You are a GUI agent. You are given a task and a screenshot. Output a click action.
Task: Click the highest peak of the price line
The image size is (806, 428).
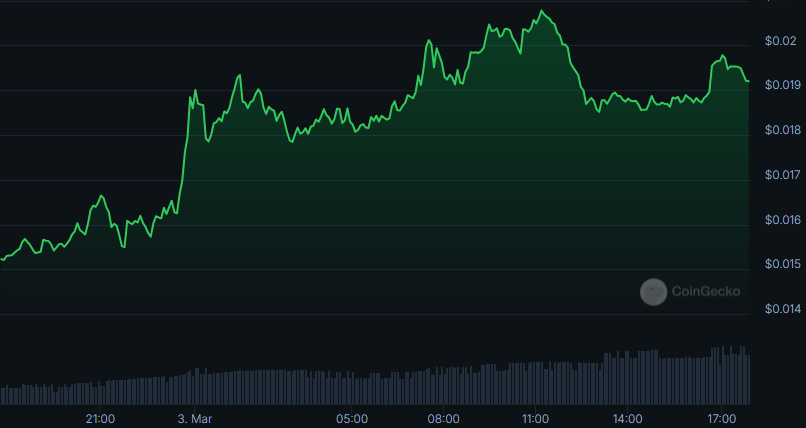542,11
